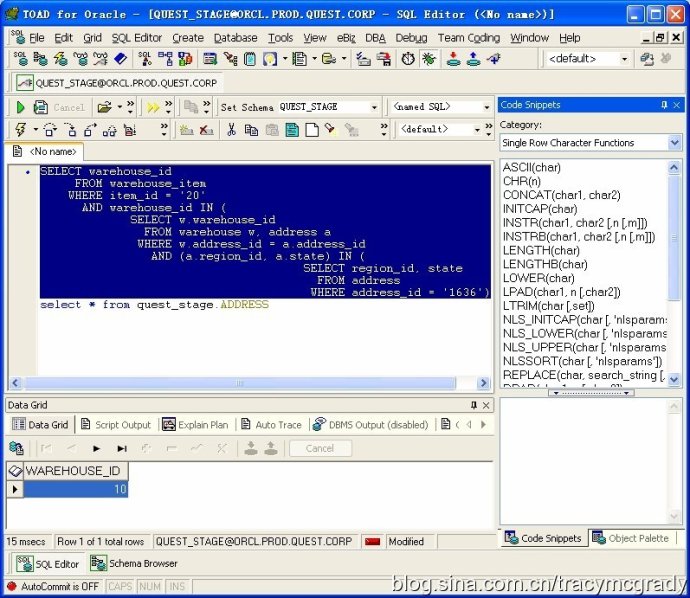The image size is (690, 598).
Task: Click the blue upload arrow database icon
Action: tap(473, 59)
